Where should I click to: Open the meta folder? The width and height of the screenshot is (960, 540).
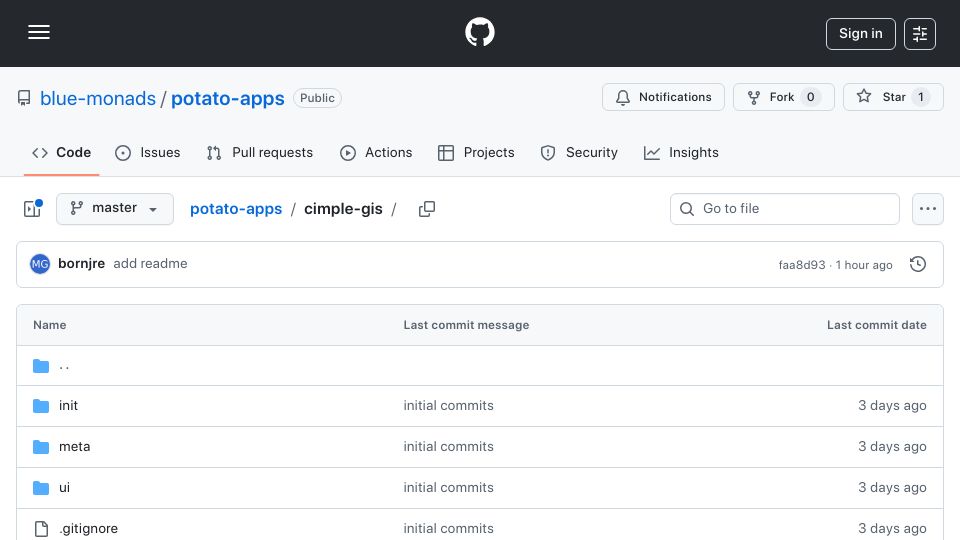click(x=75, y=447)
